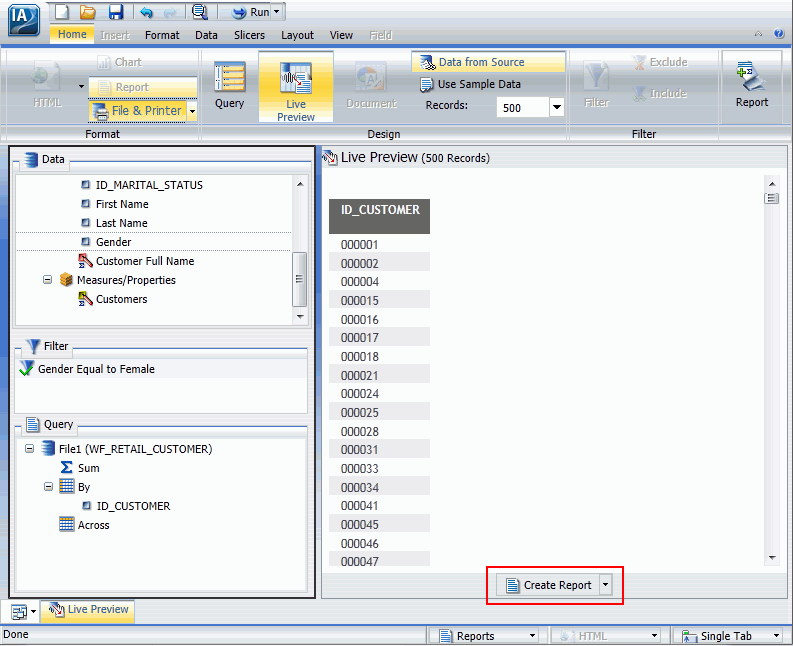The height and width of the screenshot is (646, 793).
Task: Collapse File1 (WF_RETAIL_CUSTOMER) query node
Action: click(x=30, y=449)
